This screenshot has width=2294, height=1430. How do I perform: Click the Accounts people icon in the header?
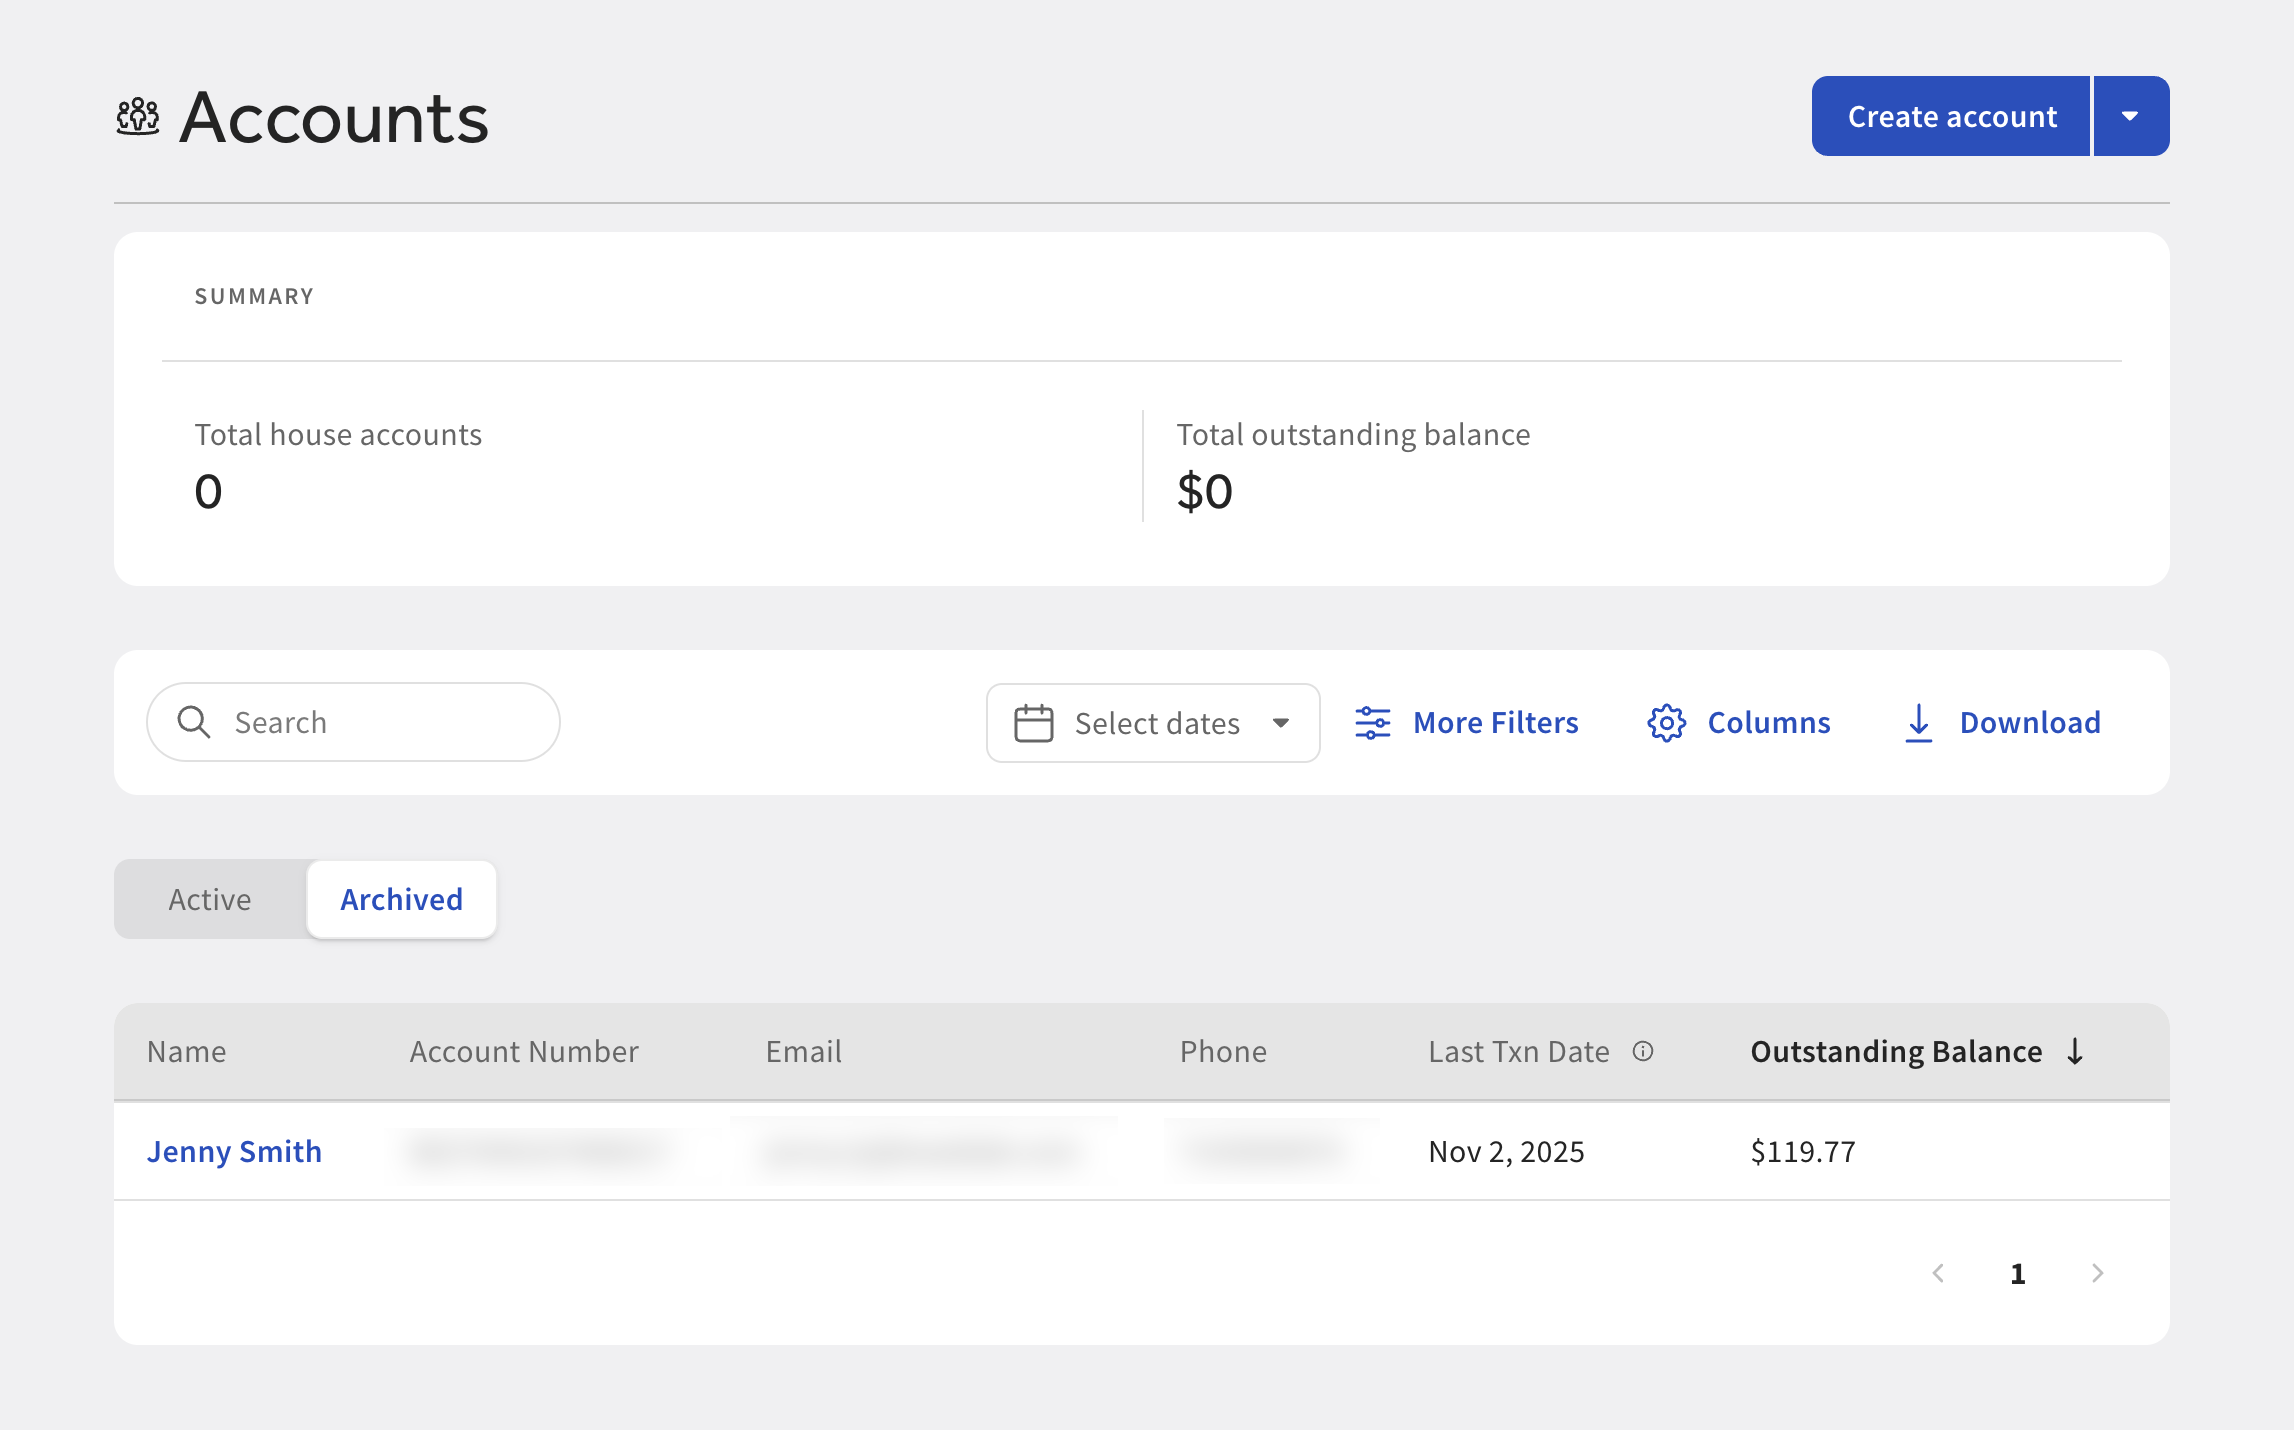click(x=137, y=117)
